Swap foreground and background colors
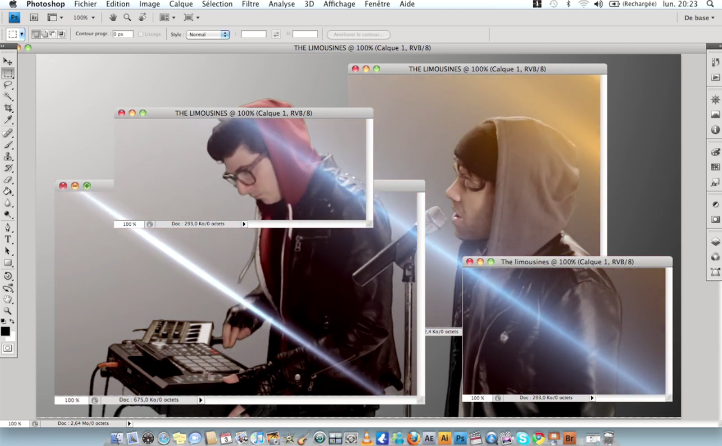This screenshot has height=446, width=722. tap(12, 321)
